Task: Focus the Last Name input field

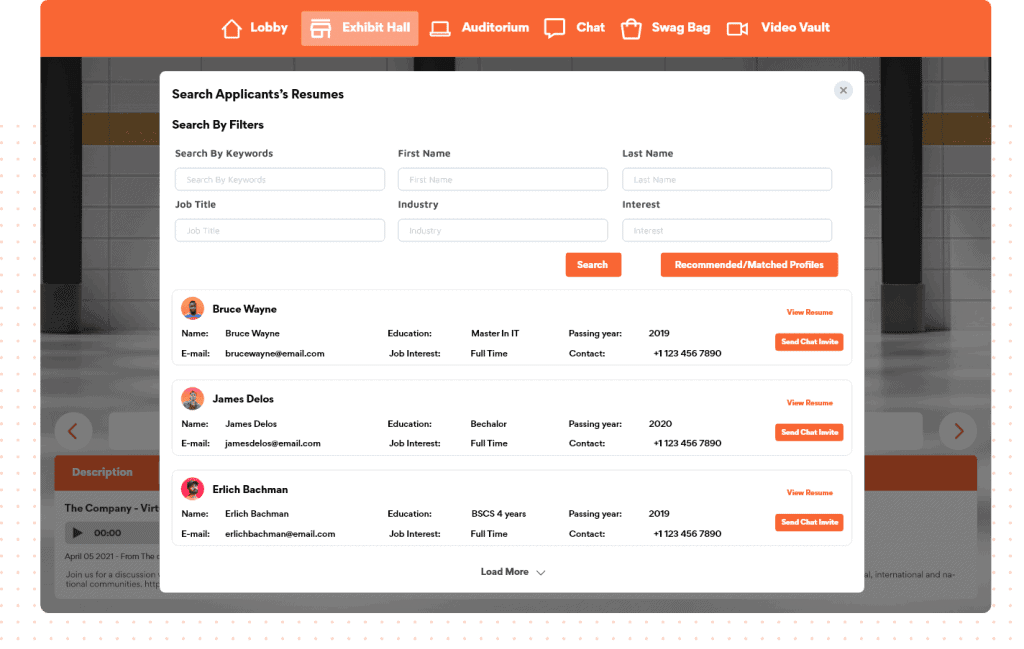Action: tap(727, 180)
